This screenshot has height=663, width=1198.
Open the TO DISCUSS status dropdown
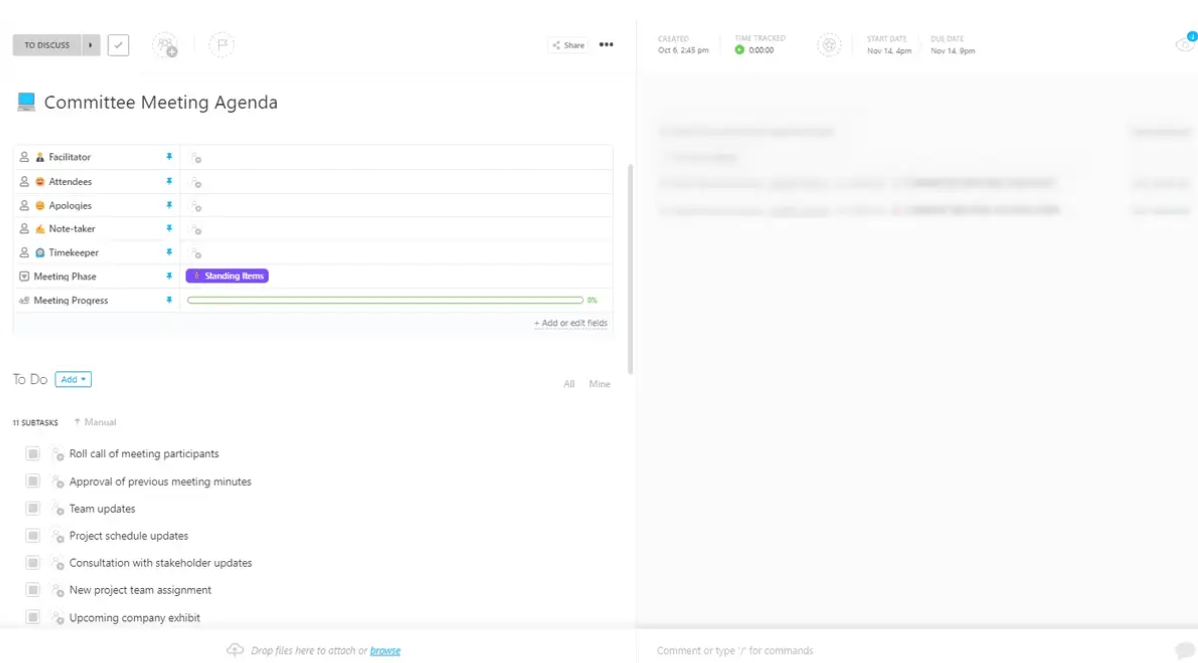coord(47,45)
